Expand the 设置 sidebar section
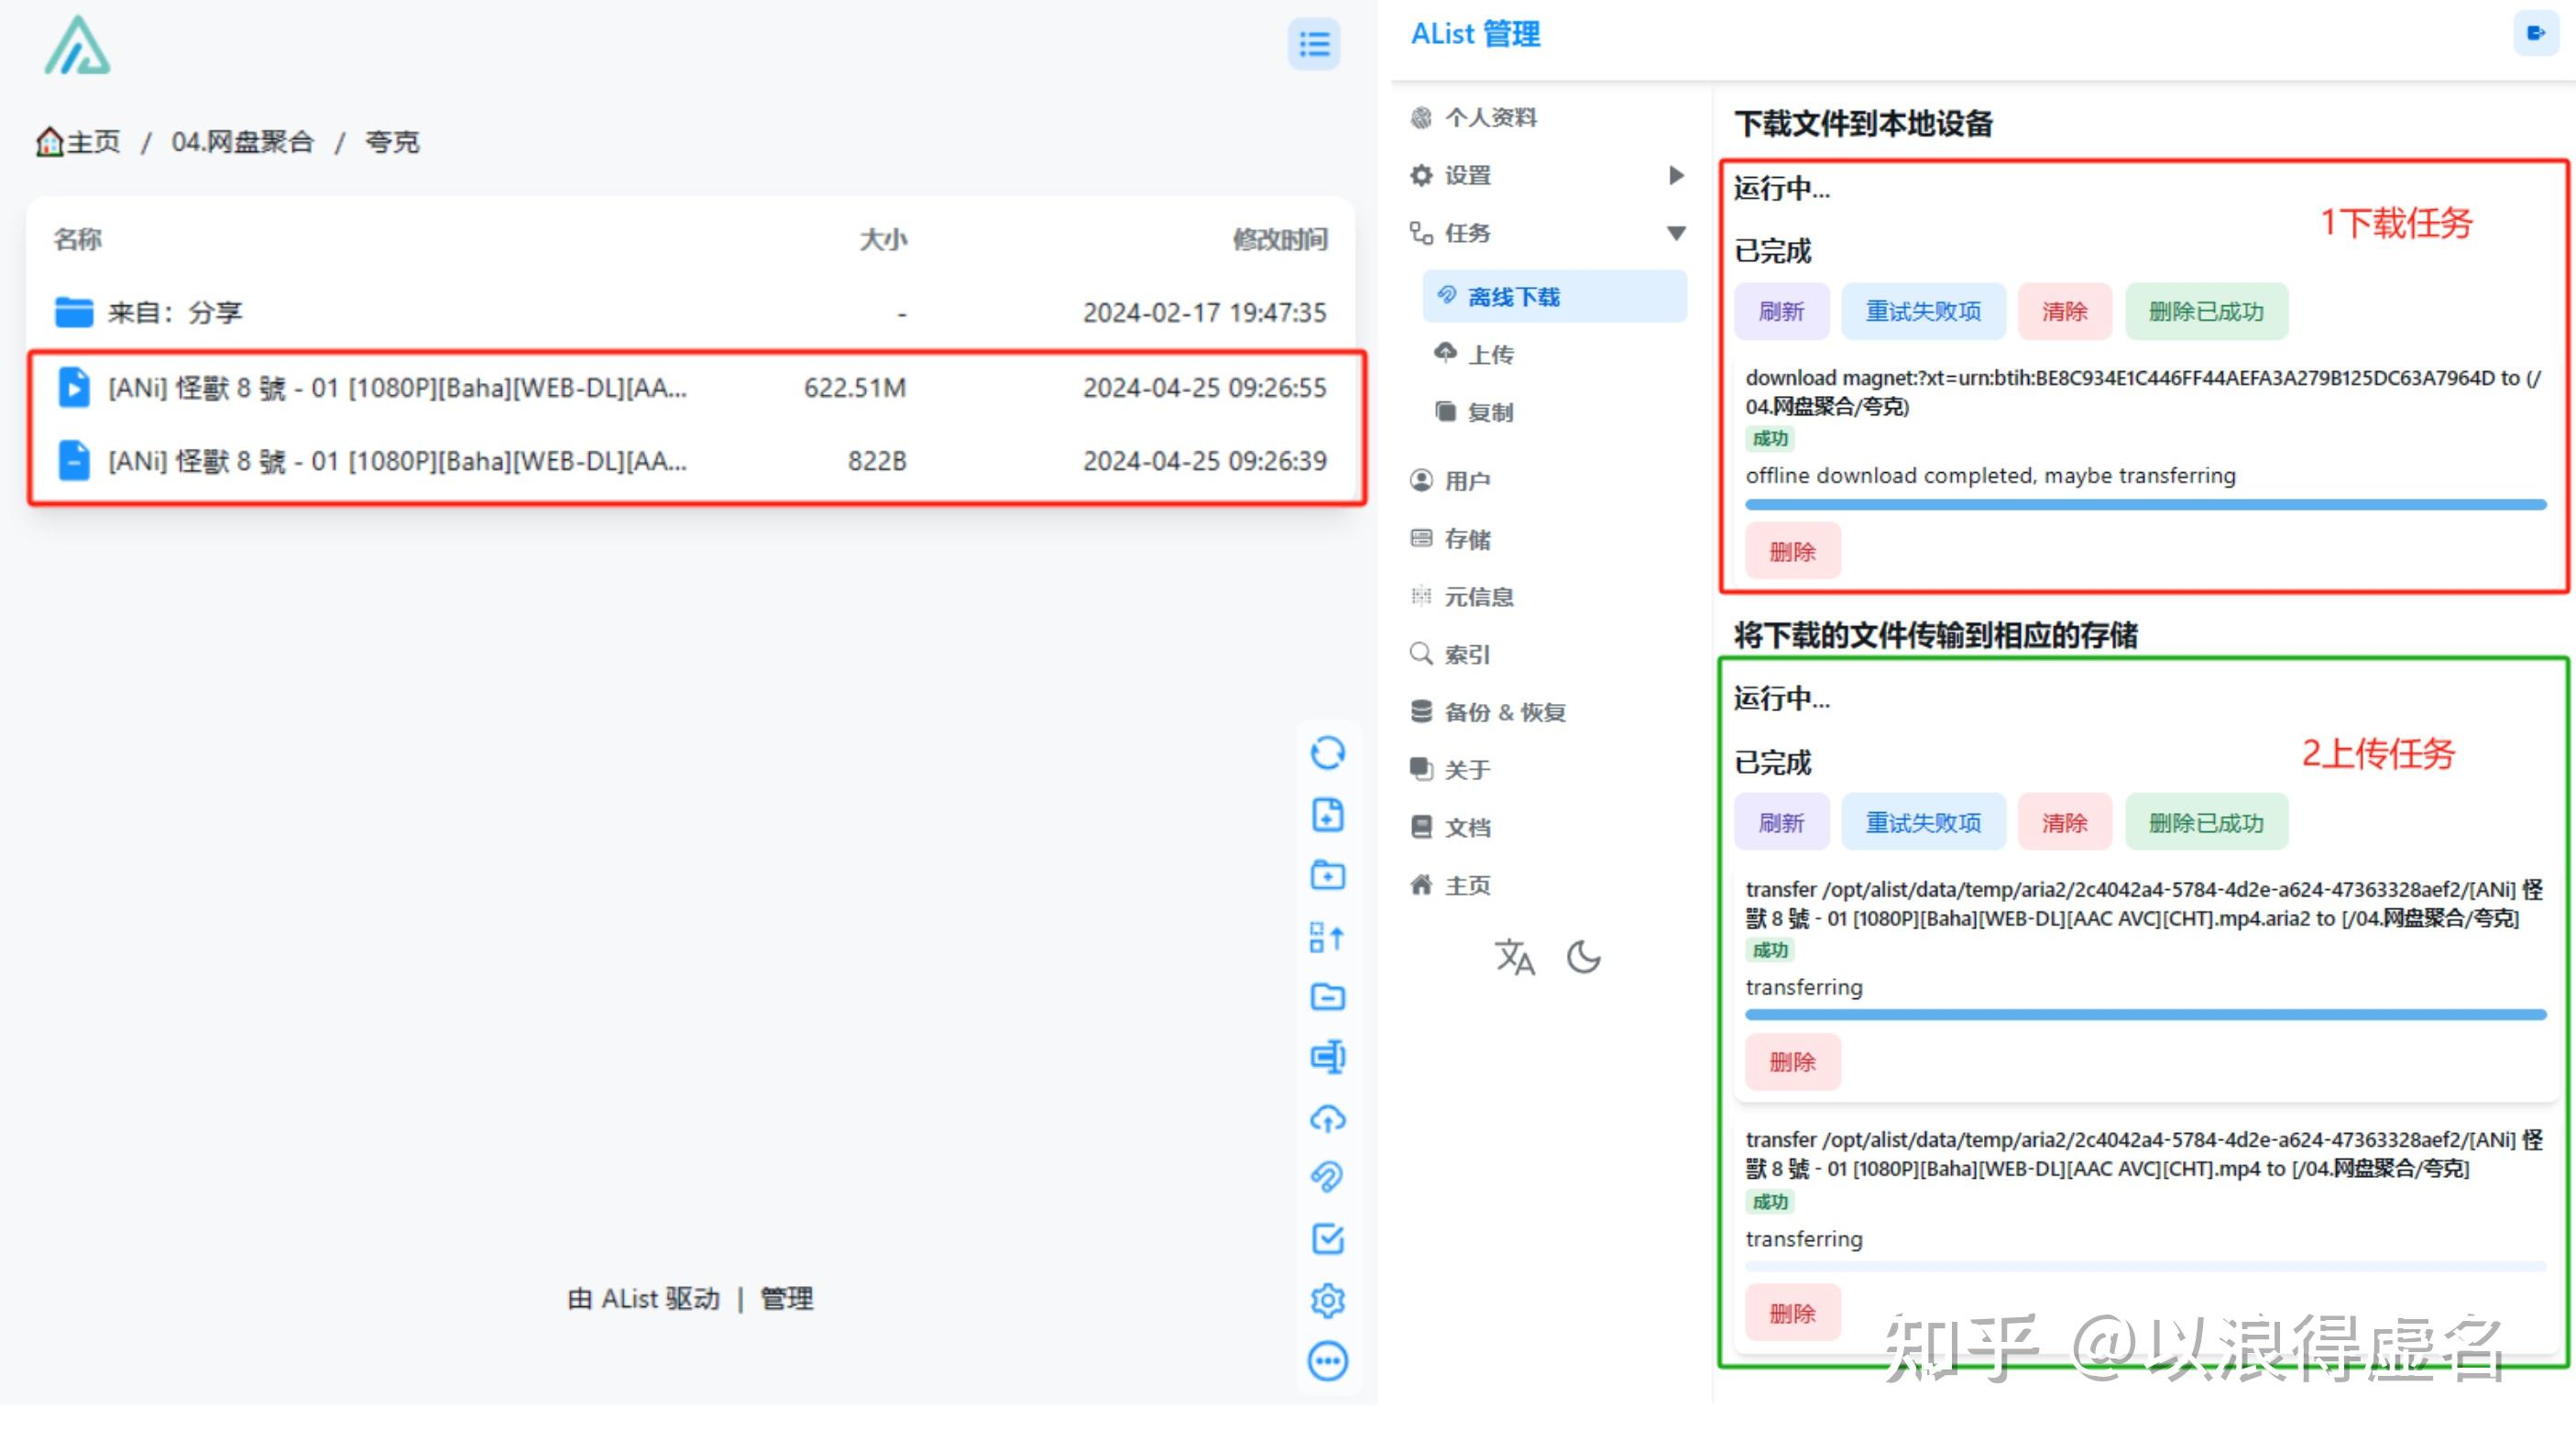The height and width of the screenshot is (1452, 2576). coord(1676,175)
